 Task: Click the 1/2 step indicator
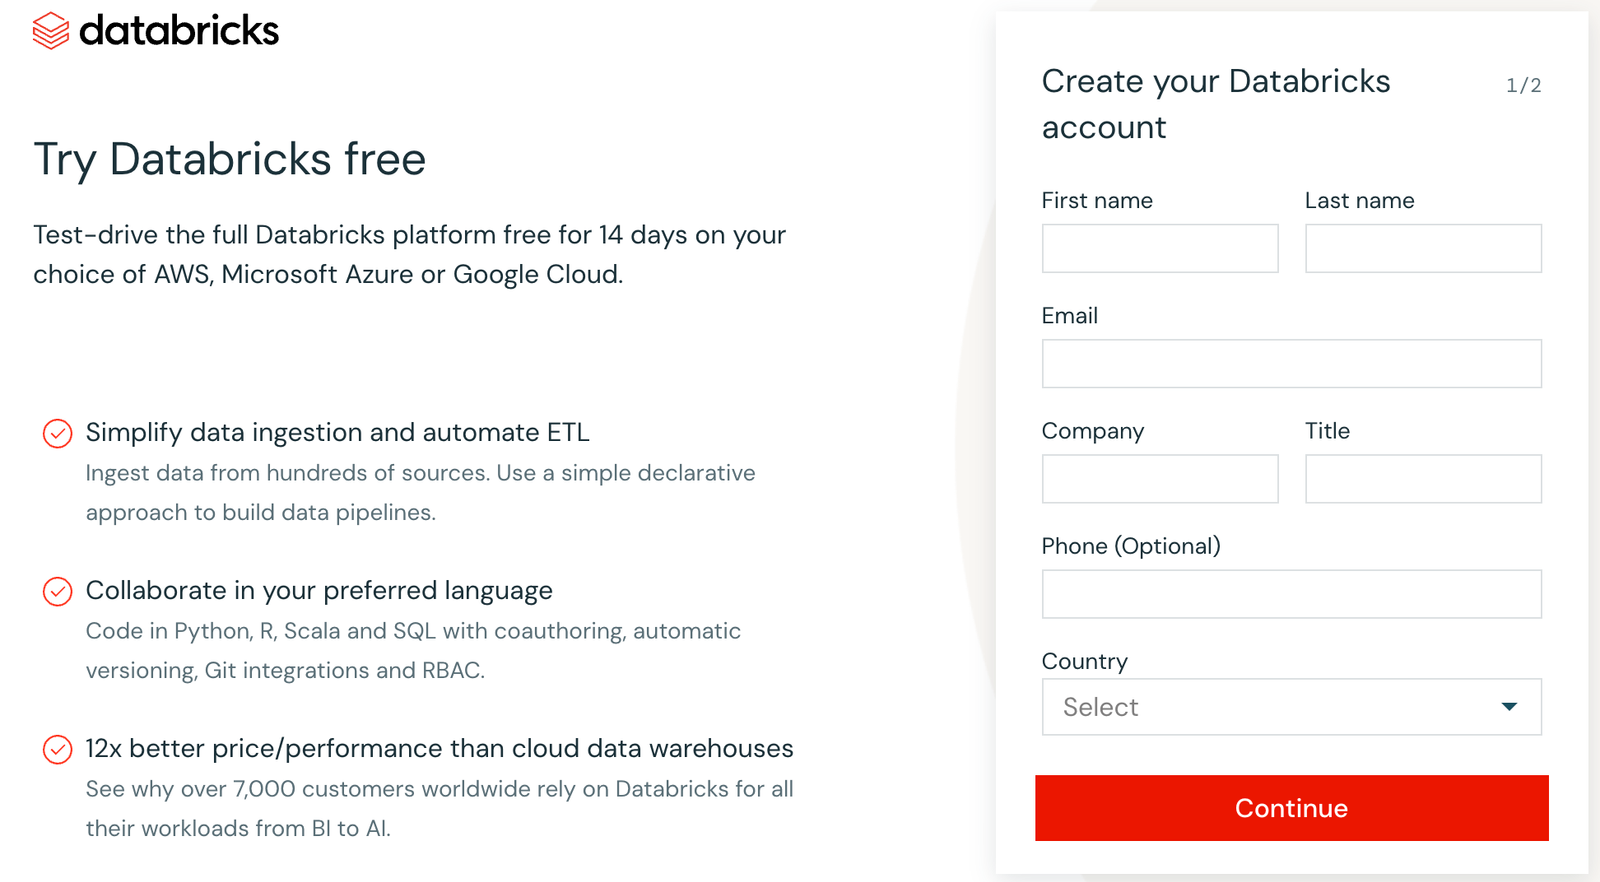click(1523, 85)
